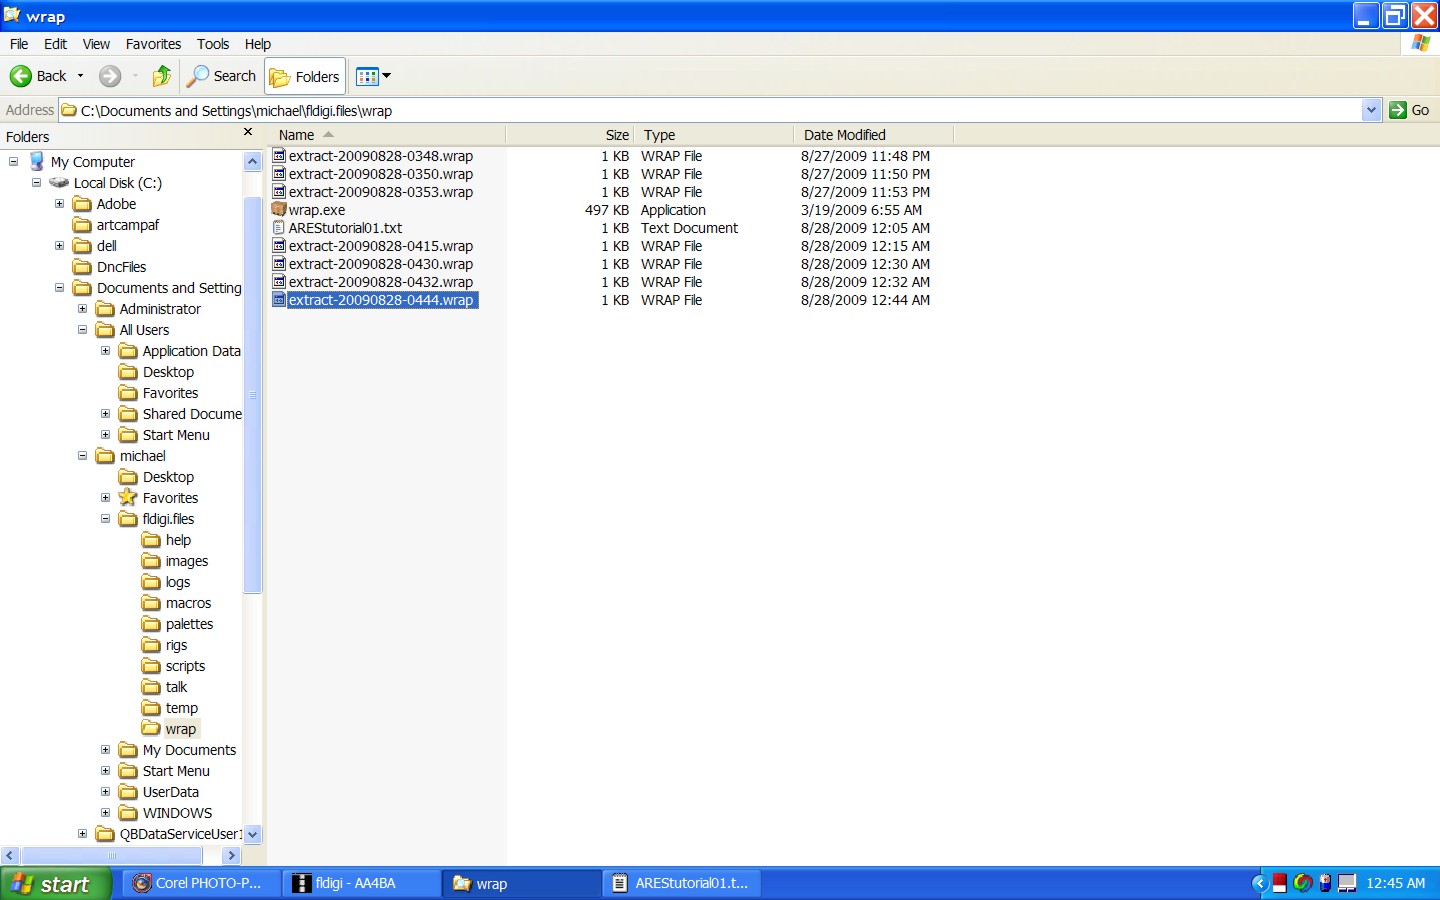The image size is (1440, 900).
Task: Expand the WINDOWS folder node
Action: click(x=106, y=812)
